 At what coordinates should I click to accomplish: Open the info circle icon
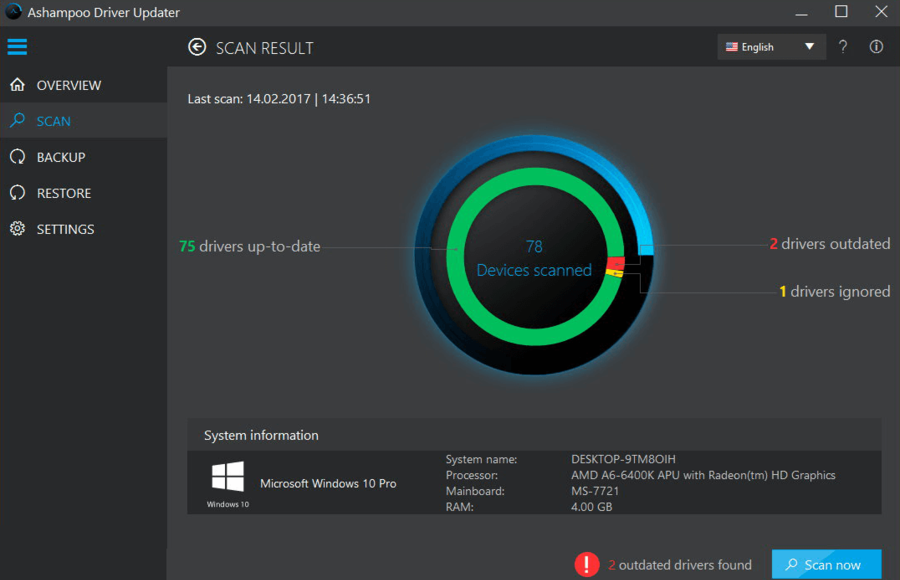[x=876, y=47]
